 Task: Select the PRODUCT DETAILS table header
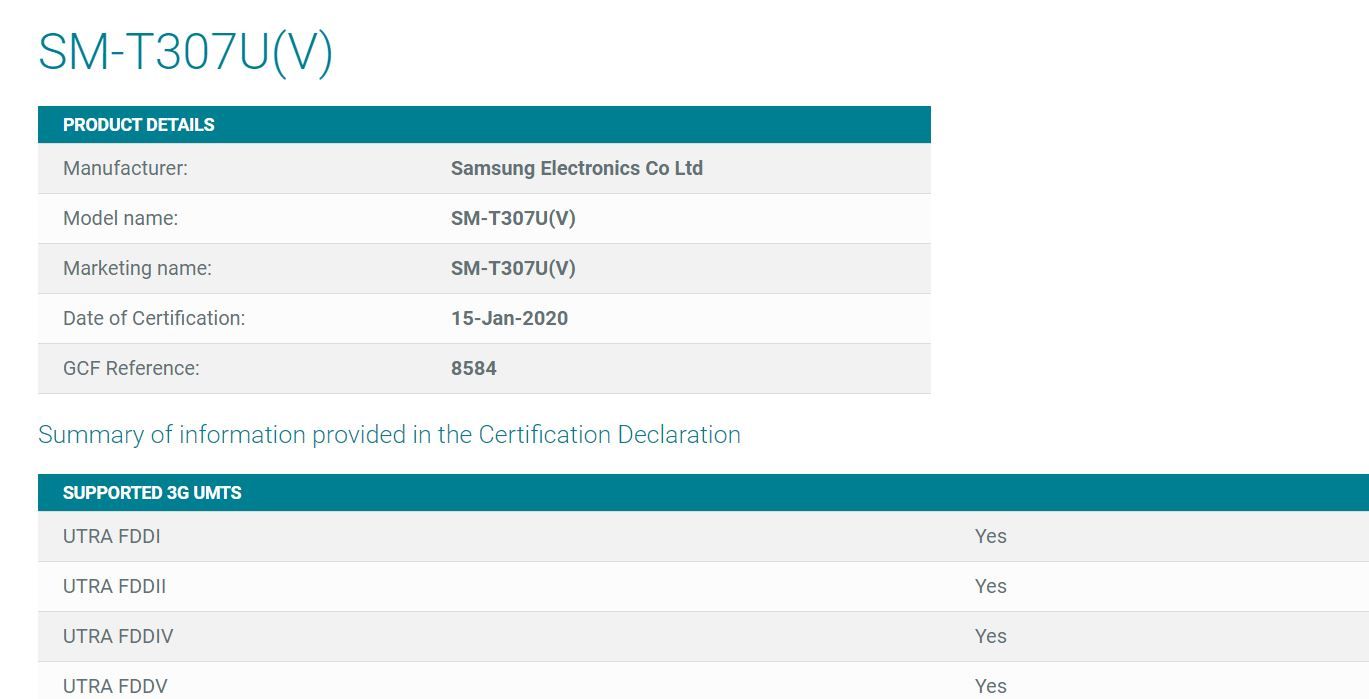[x=139, y=125]
